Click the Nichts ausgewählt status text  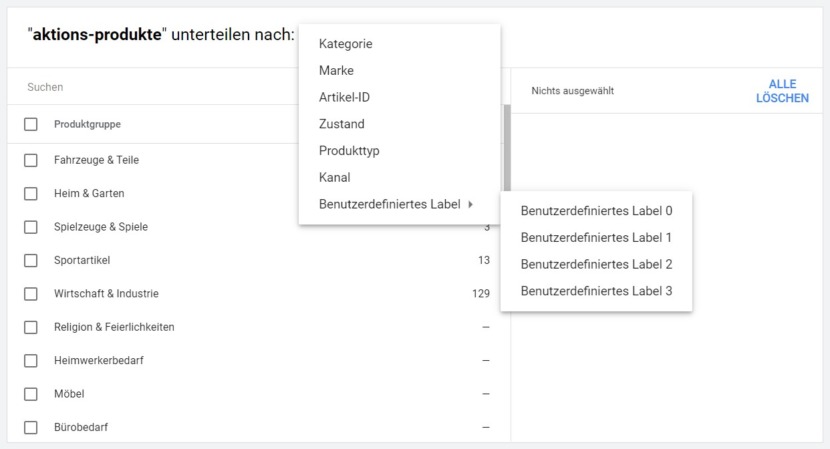pos(573,91)
